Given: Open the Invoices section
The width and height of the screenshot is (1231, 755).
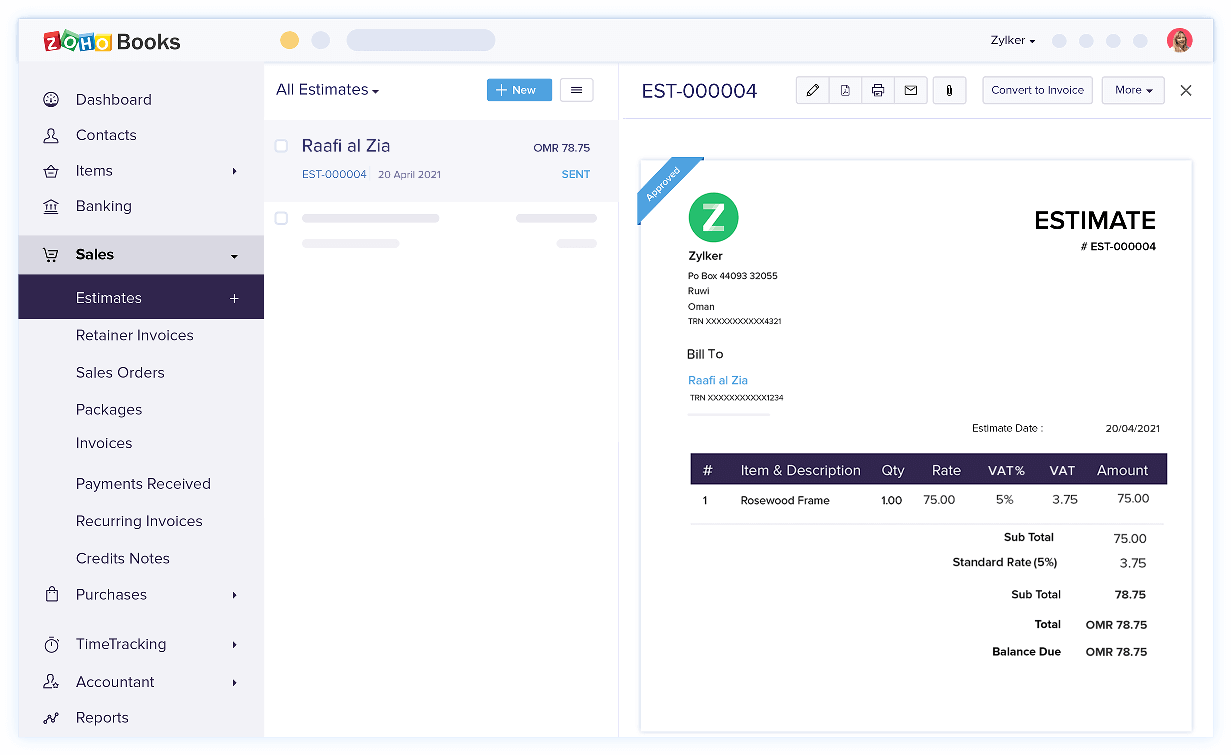Looking at the screenshot, I should pos(104,443).
